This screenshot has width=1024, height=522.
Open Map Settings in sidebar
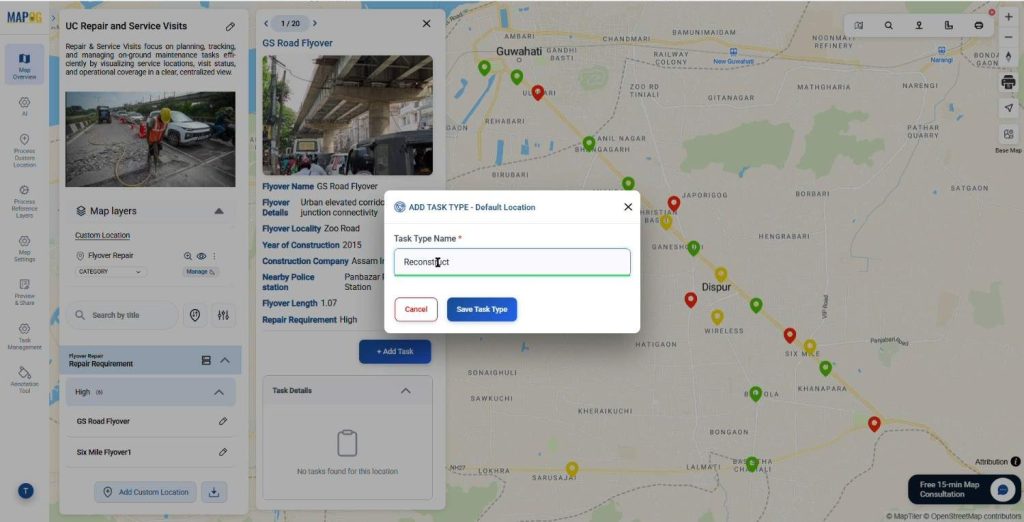tap(24, 248)
